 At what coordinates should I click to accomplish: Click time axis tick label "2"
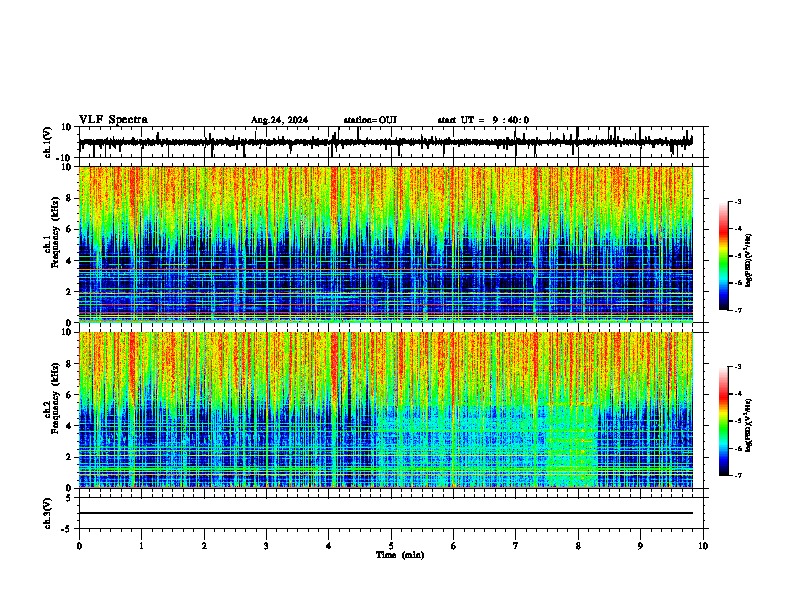coord(204,546)
